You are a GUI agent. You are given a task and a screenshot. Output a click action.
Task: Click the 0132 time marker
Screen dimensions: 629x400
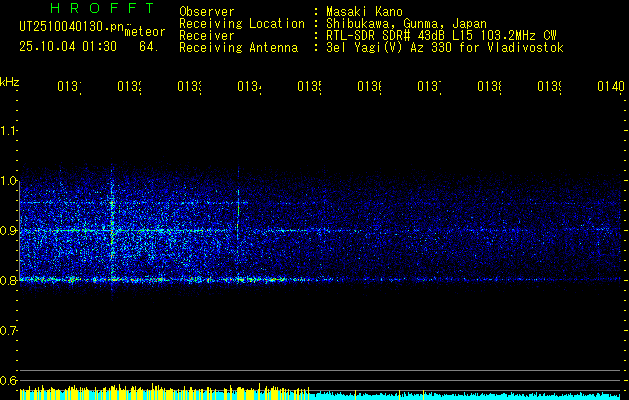click(x=129, y=86)
